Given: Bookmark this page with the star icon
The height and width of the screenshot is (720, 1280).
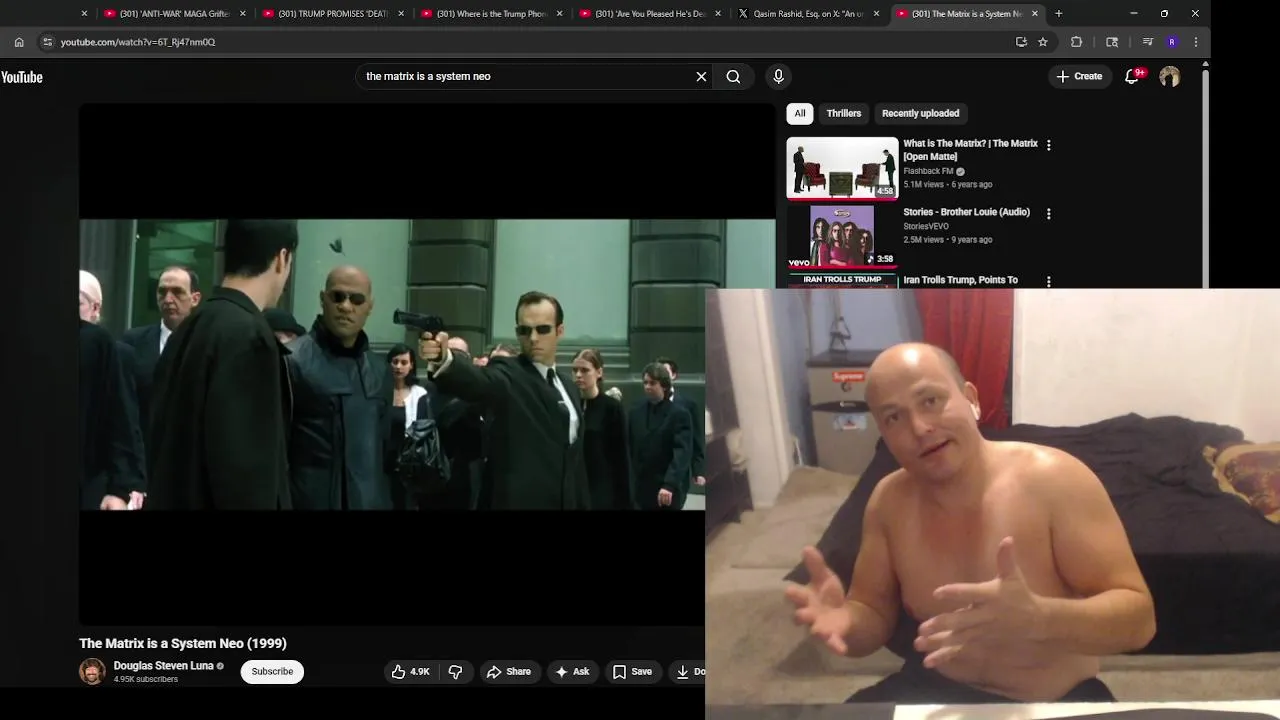Looking at the screenshot, I should (x=1043, y=42).
